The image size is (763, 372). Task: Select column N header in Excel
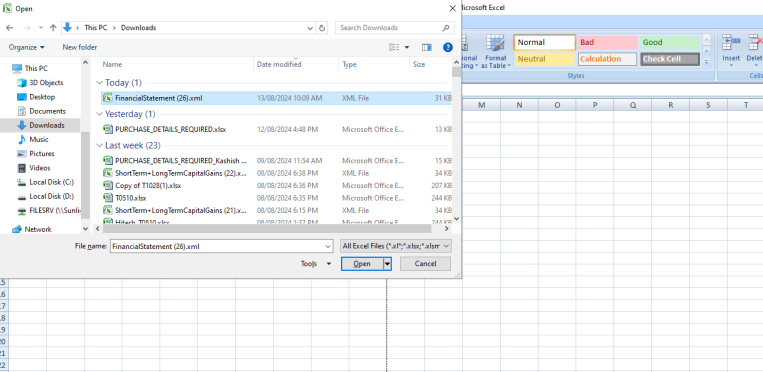[519, 105]
